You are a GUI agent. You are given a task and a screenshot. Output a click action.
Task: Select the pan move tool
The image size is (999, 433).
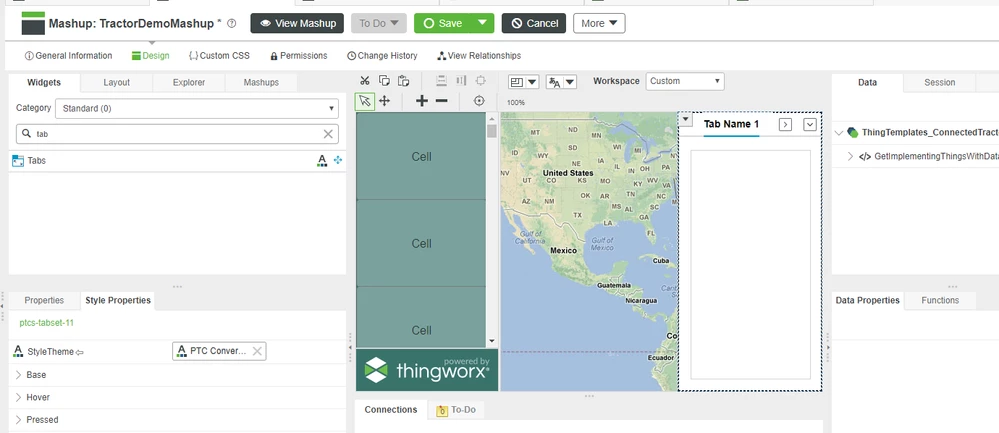385,101
